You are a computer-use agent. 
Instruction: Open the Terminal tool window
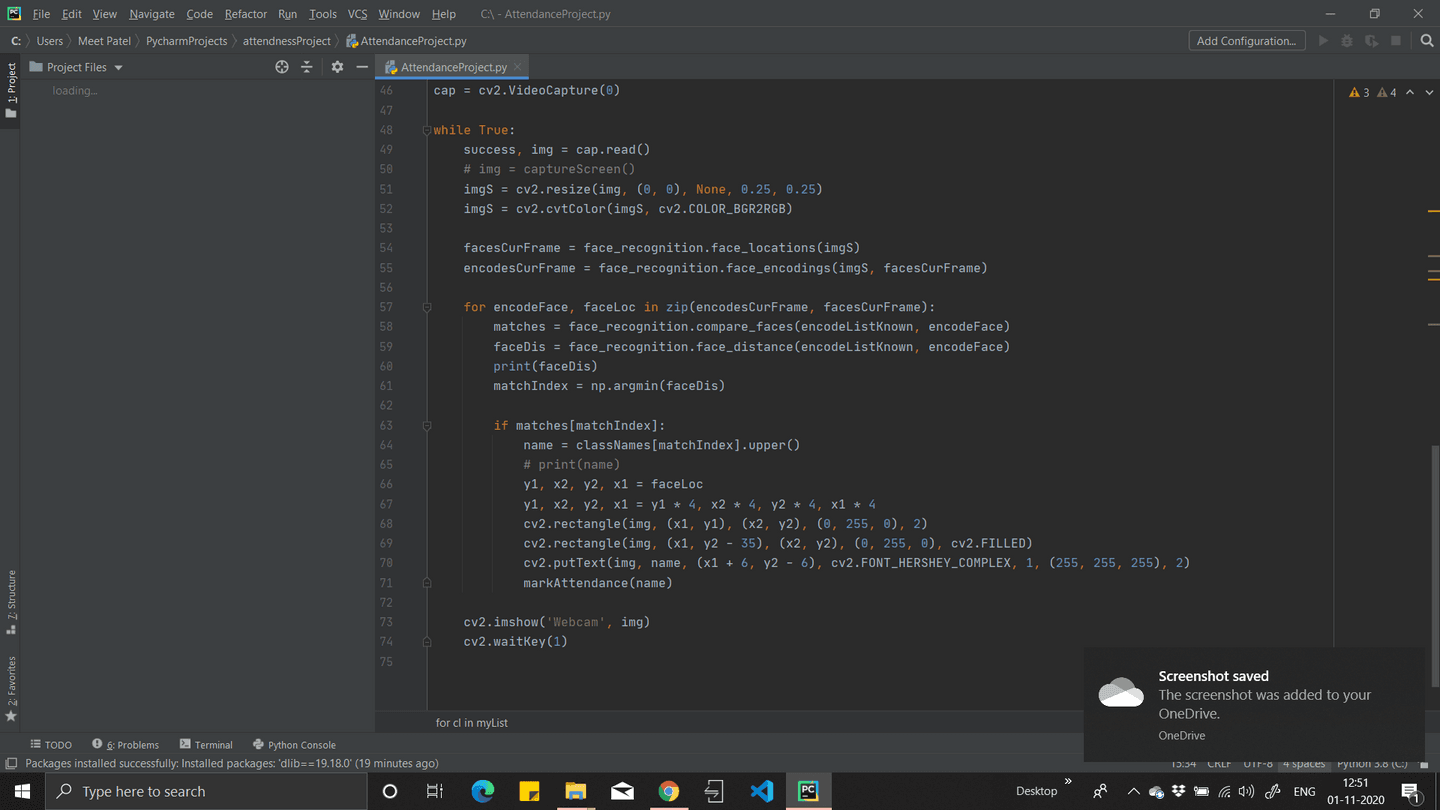point(206,744)
